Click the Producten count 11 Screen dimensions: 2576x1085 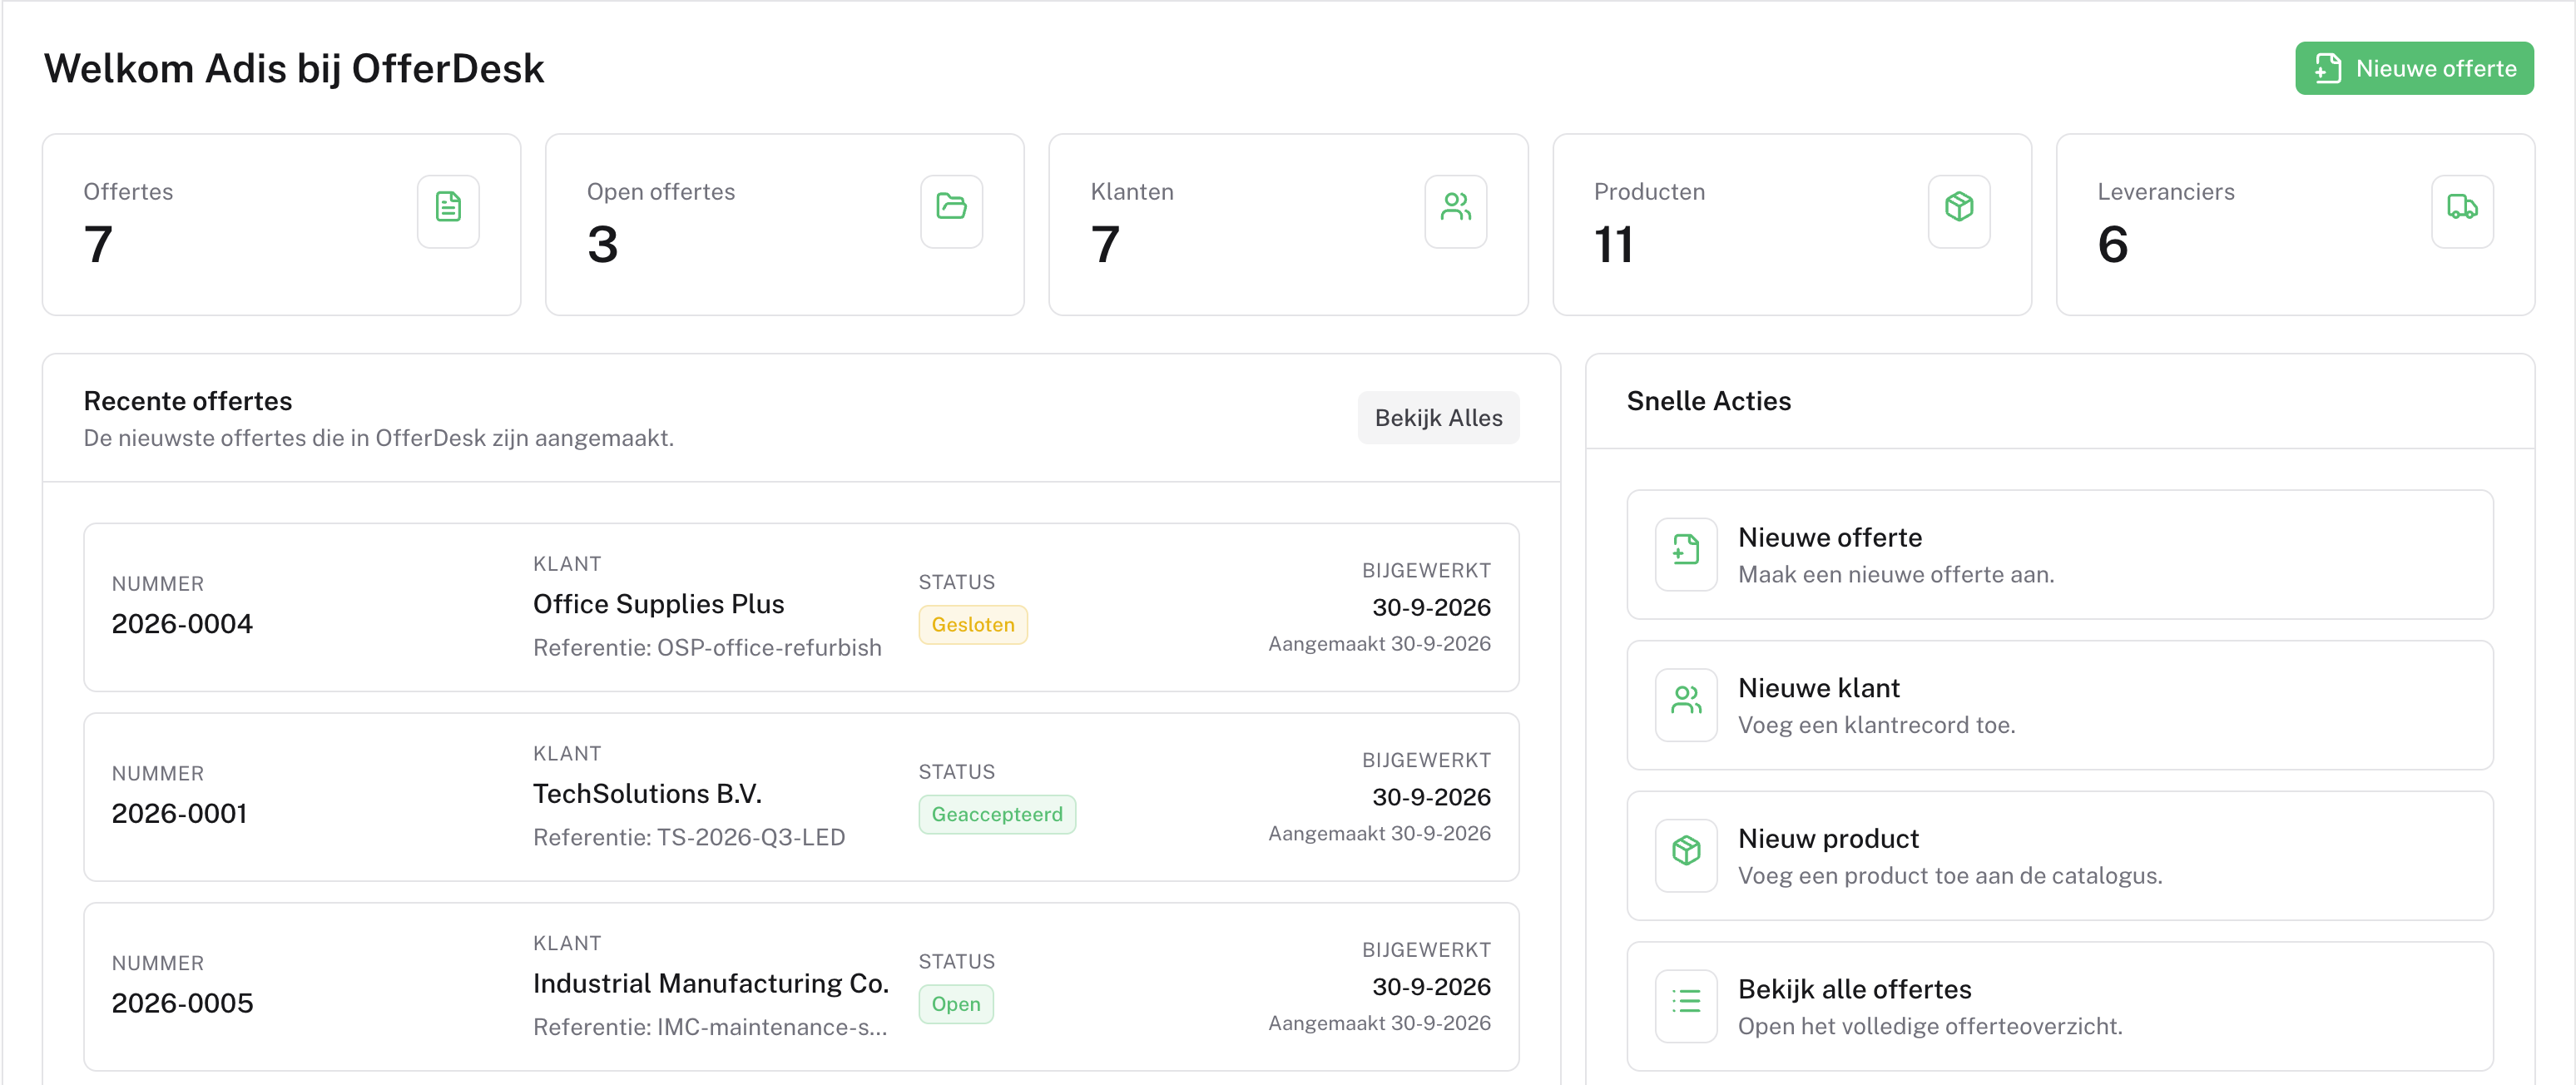click(x=1613, y=245)
